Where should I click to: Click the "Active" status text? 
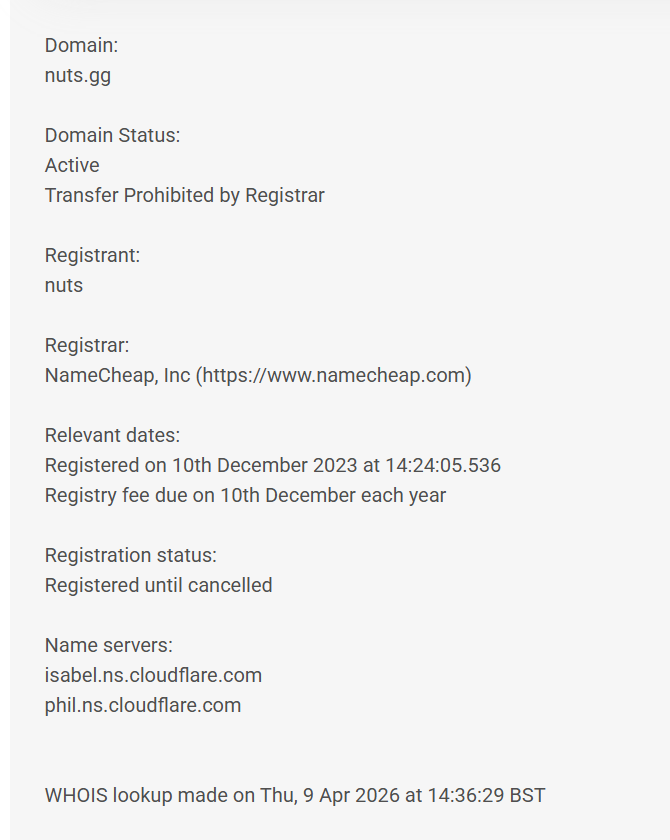tap(72, 165)
